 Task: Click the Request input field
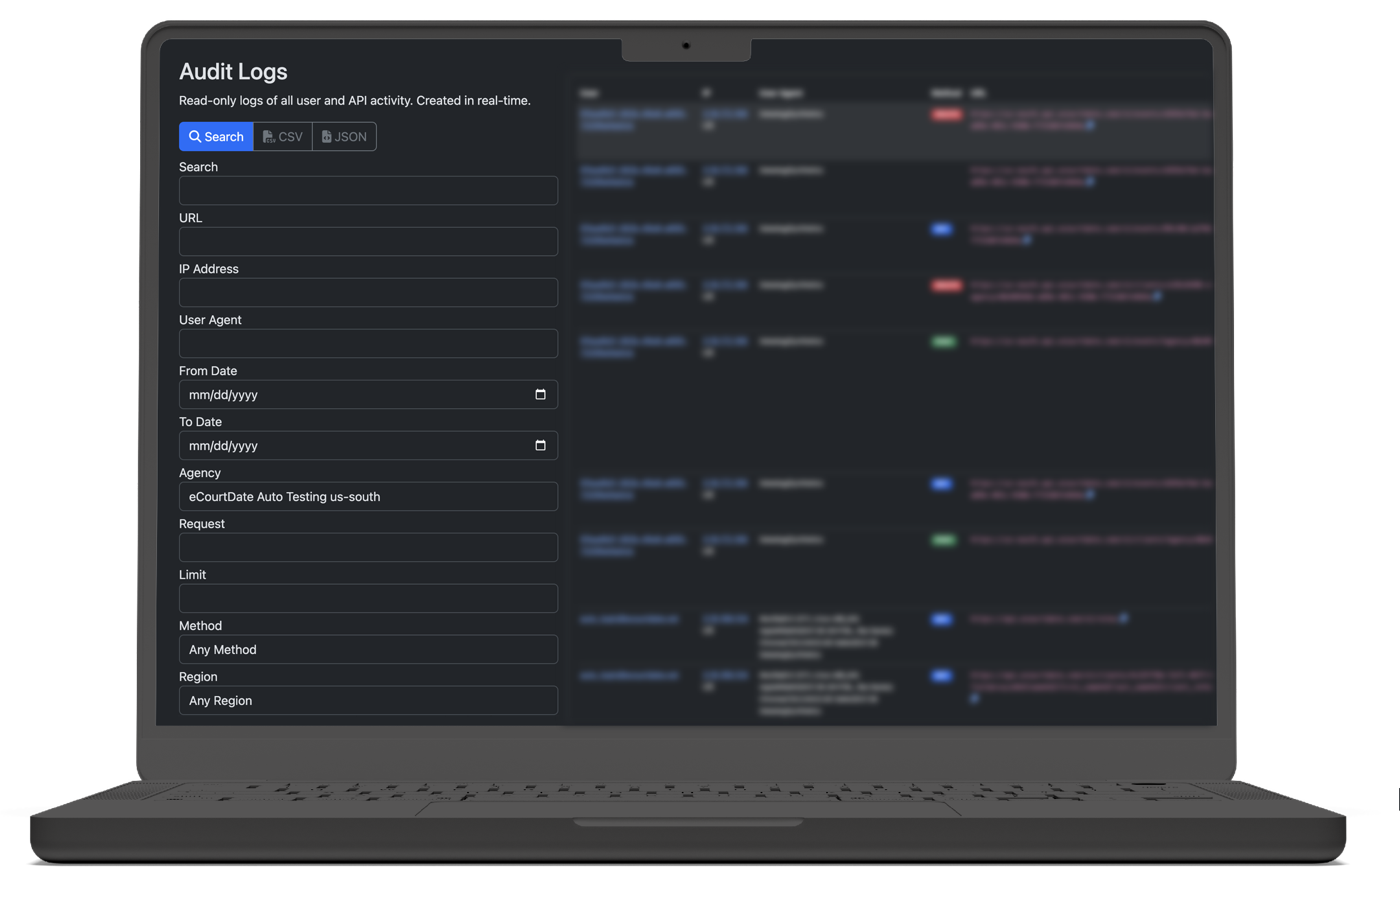tap(368, 548)
